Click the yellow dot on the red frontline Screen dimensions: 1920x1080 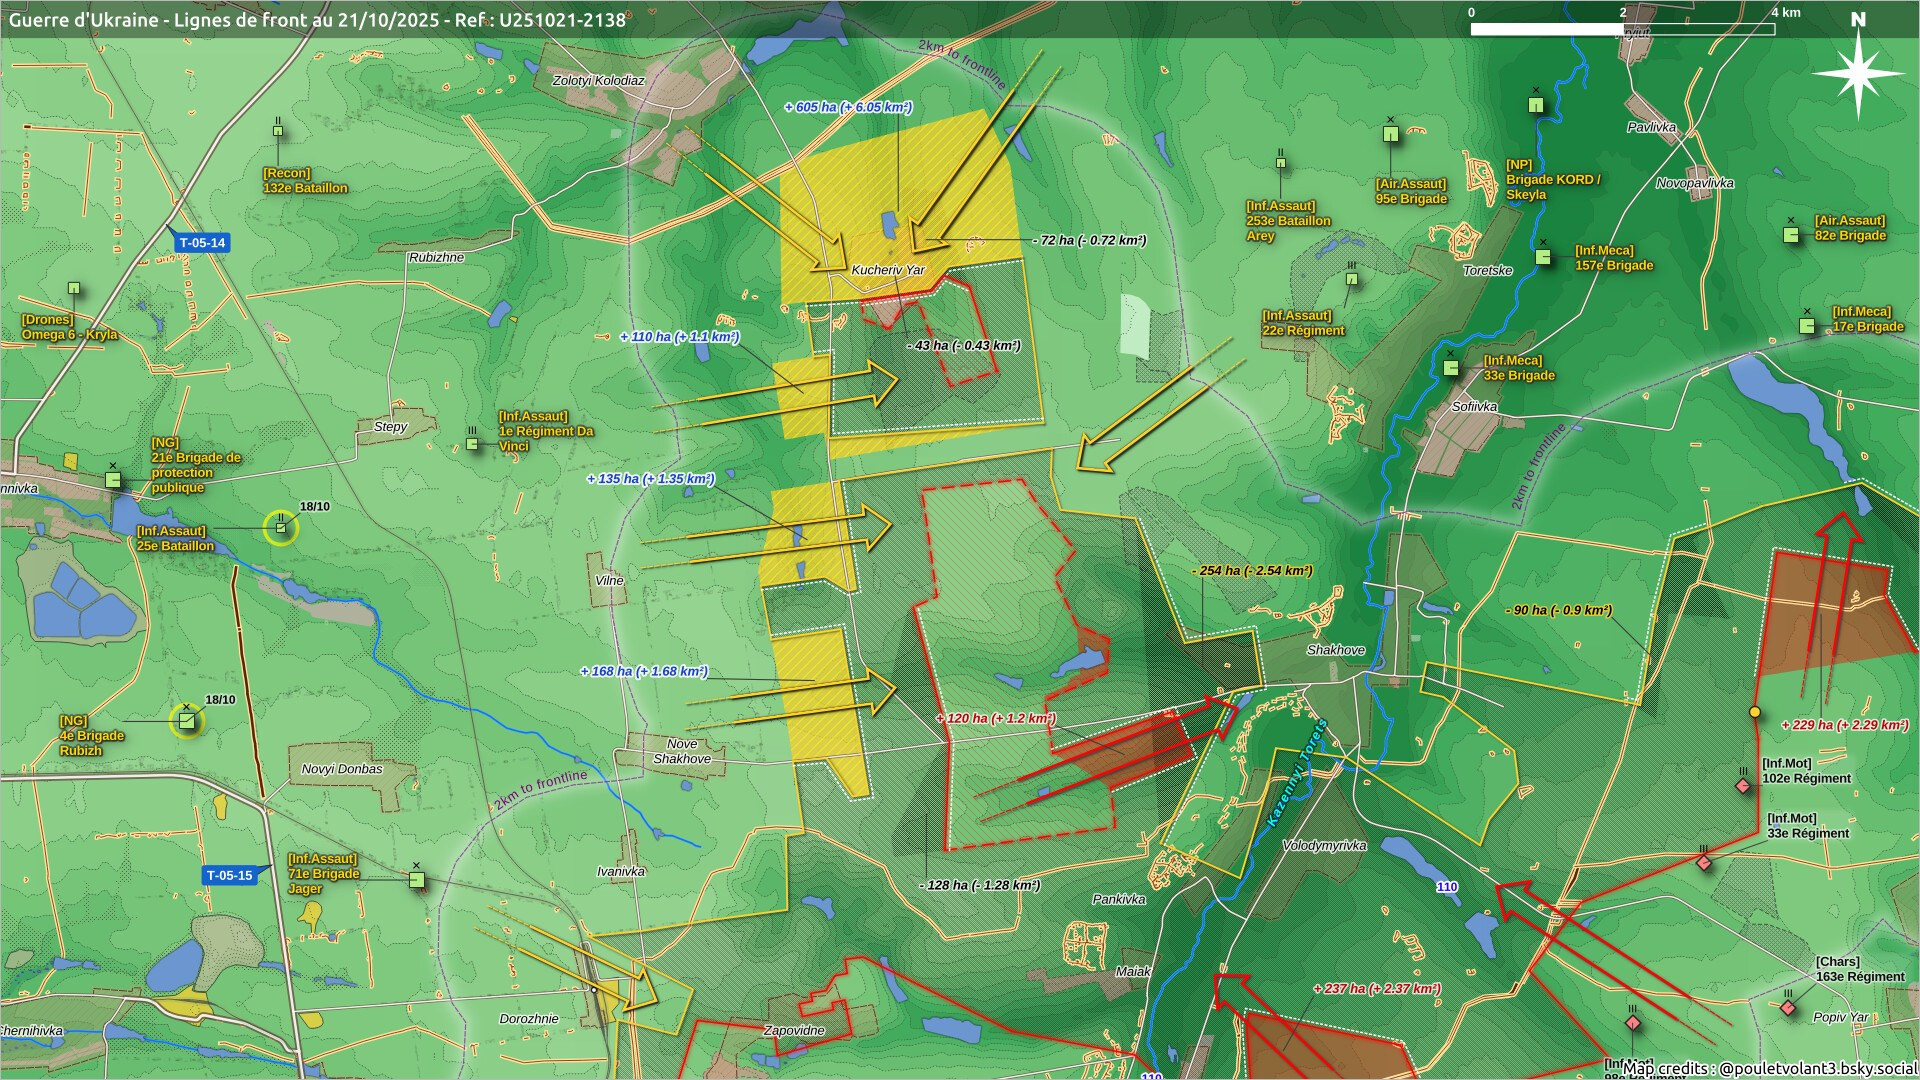[1754, 712]
